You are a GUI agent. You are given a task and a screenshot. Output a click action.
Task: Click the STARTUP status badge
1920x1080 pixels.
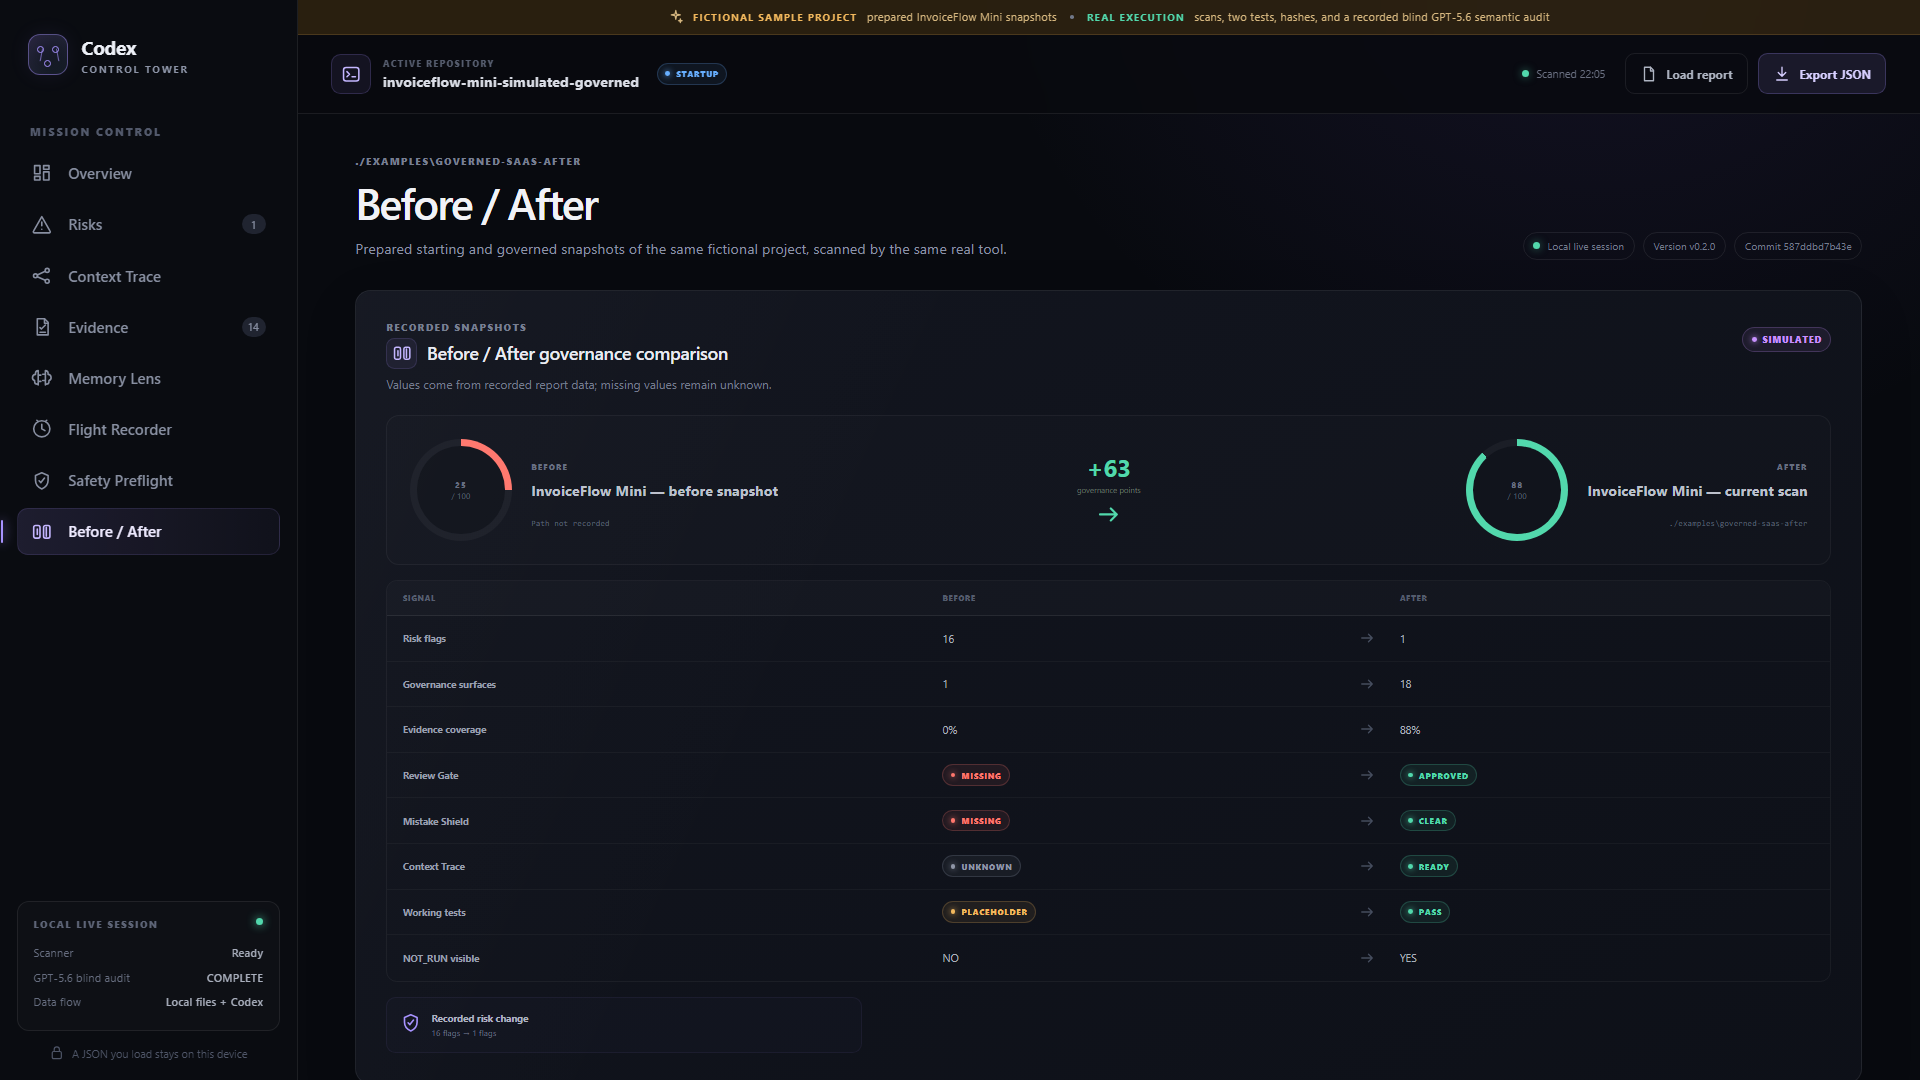692,74
